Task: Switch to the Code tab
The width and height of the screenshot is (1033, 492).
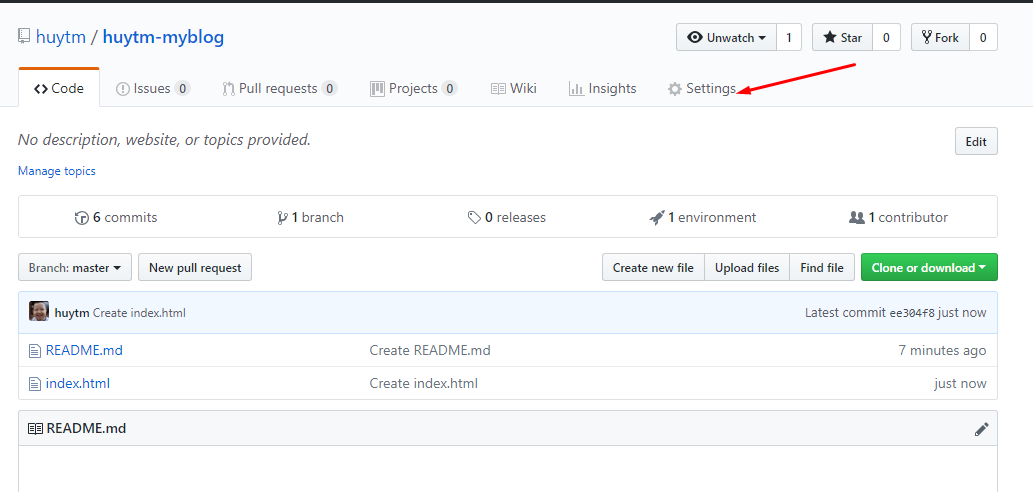Action: coord(59,88)
